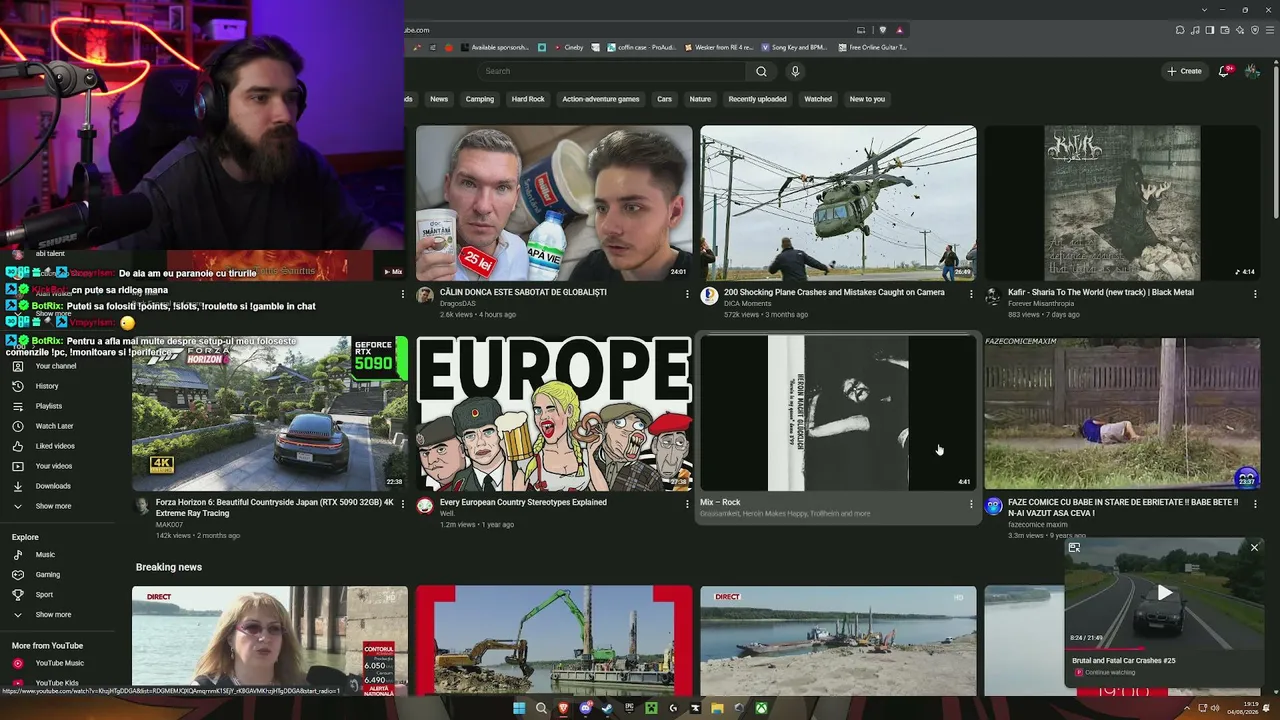
Task: Expand Show more under Downloads in the sidebar
Action: tap(54, 506)
